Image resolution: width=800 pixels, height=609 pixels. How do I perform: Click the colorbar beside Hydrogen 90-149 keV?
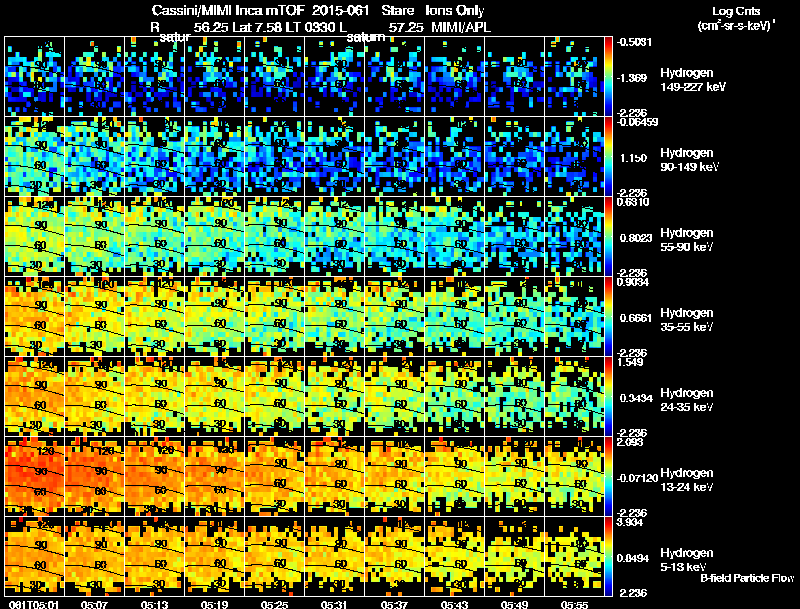pos(608,157)
